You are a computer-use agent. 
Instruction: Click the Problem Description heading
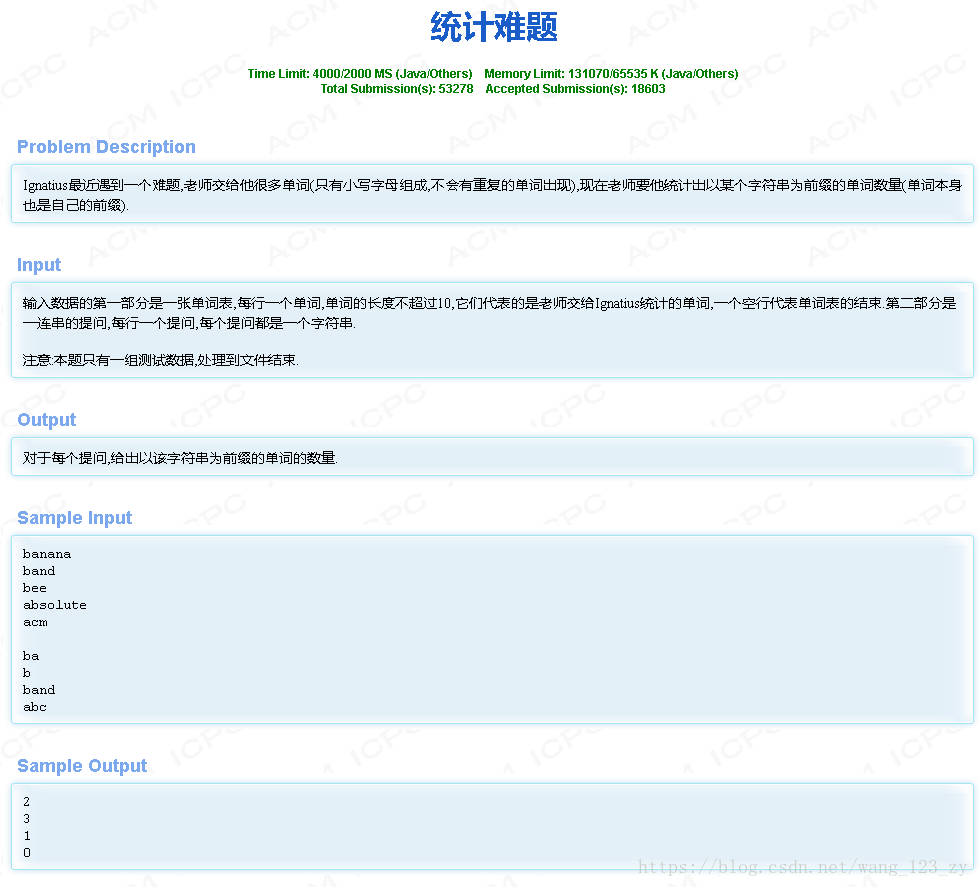tap(106, 147)
